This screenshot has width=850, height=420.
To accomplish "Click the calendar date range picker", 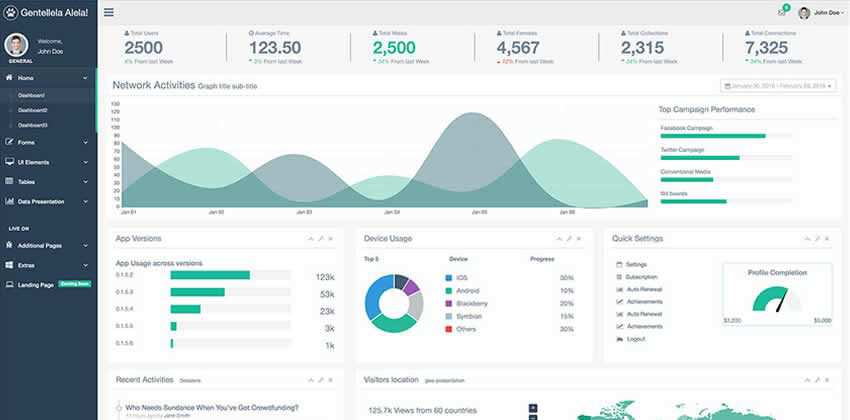I will (775, 87).
